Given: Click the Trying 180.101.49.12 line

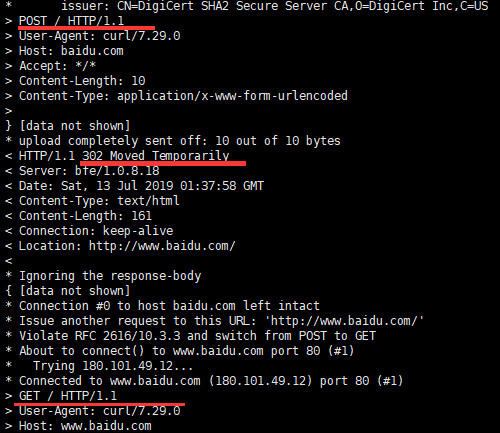Looking at the screenshot, I should tap(113, 366).
